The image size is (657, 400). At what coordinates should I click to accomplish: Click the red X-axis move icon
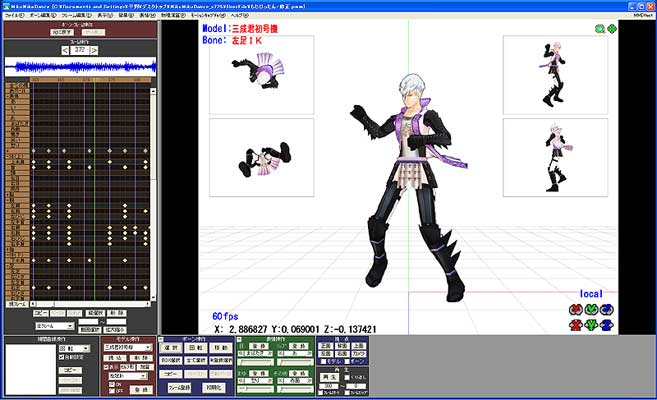click(576, 325)
